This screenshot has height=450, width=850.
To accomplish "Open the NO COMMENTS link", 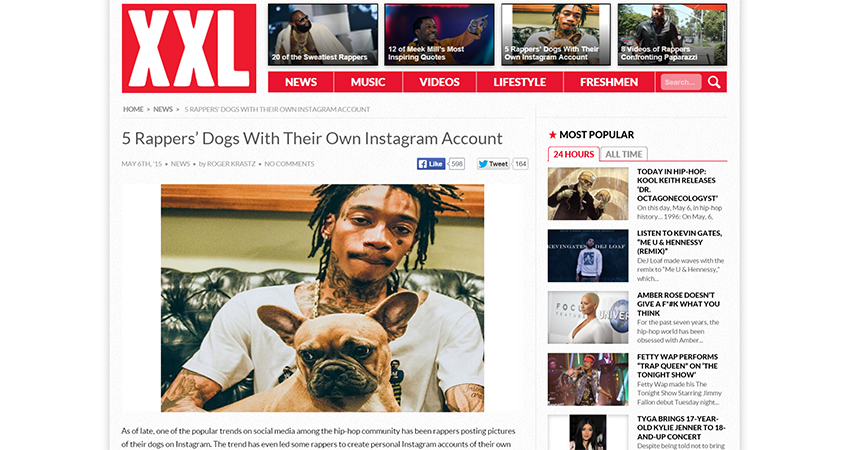I will coord(289,164).
